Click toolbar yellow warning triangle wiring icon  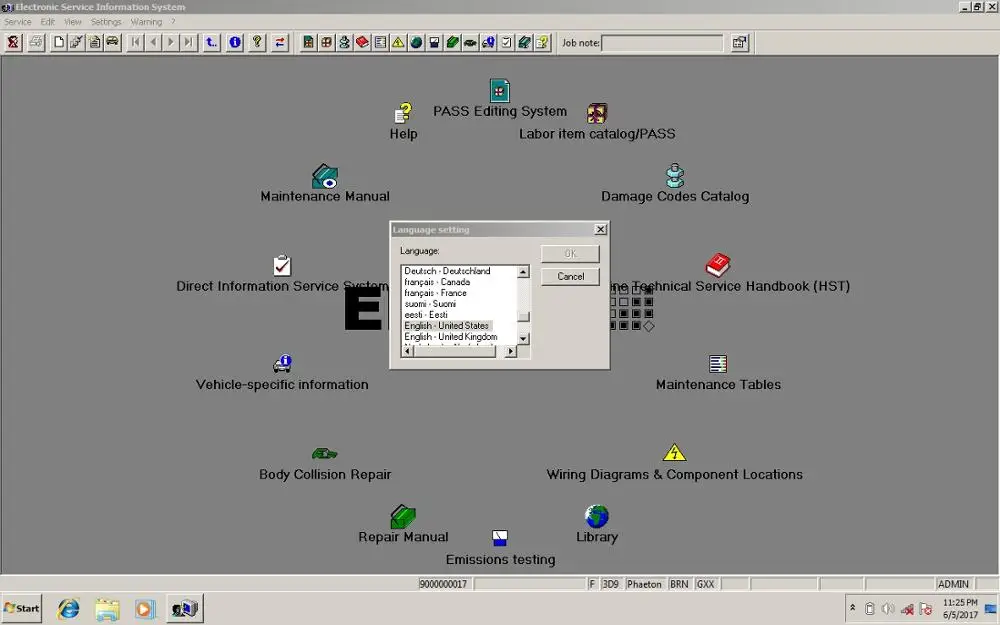tap(398, 43)
